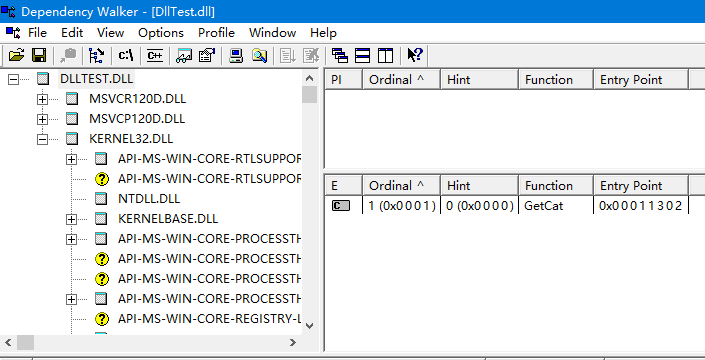Open module Properties toolbar icon

(x=206, y=56)
